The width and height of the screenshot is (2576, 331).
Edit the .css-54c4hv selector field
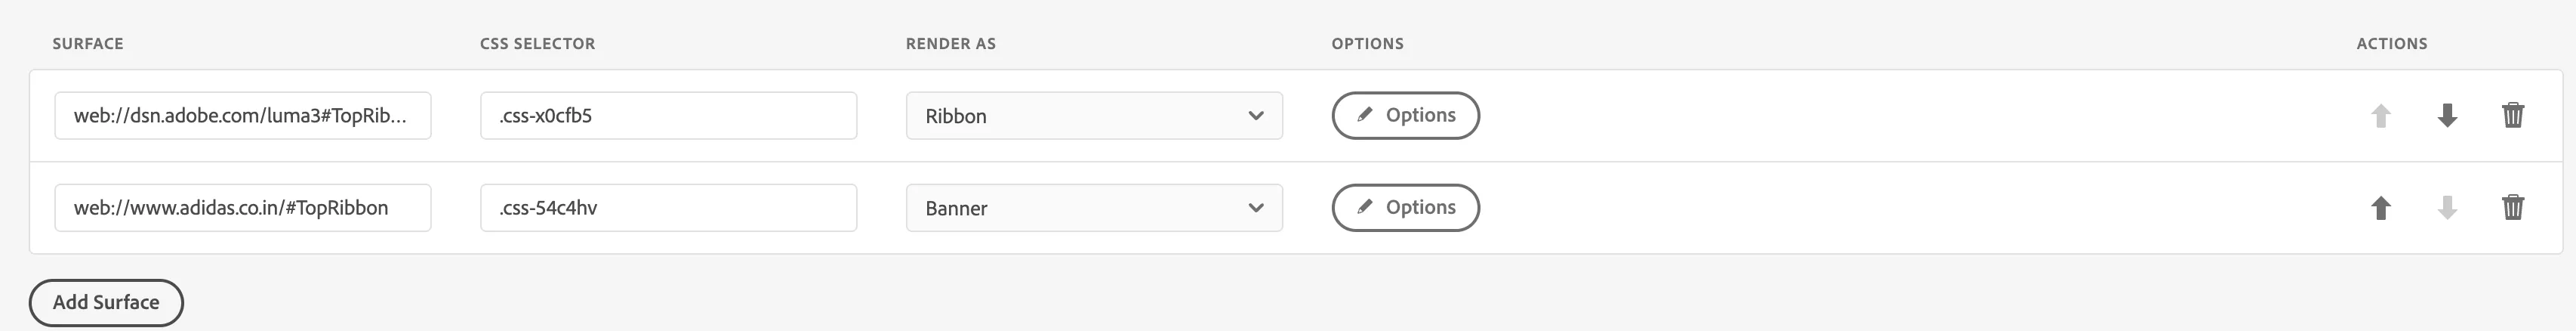coord(668,208)
